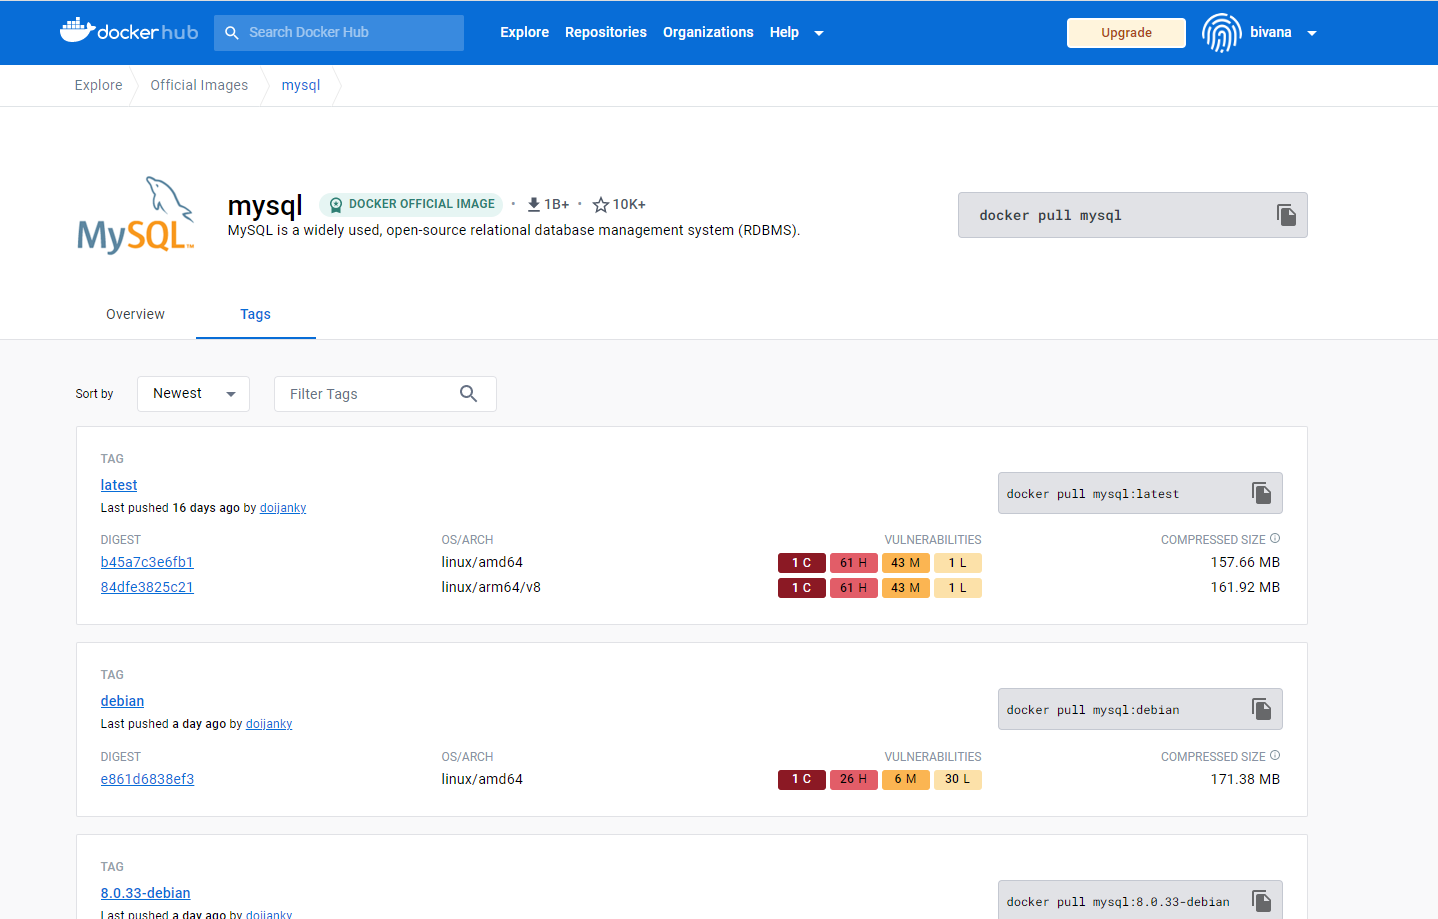Open doijanky profile link under latest tag

tap(283, 508)
